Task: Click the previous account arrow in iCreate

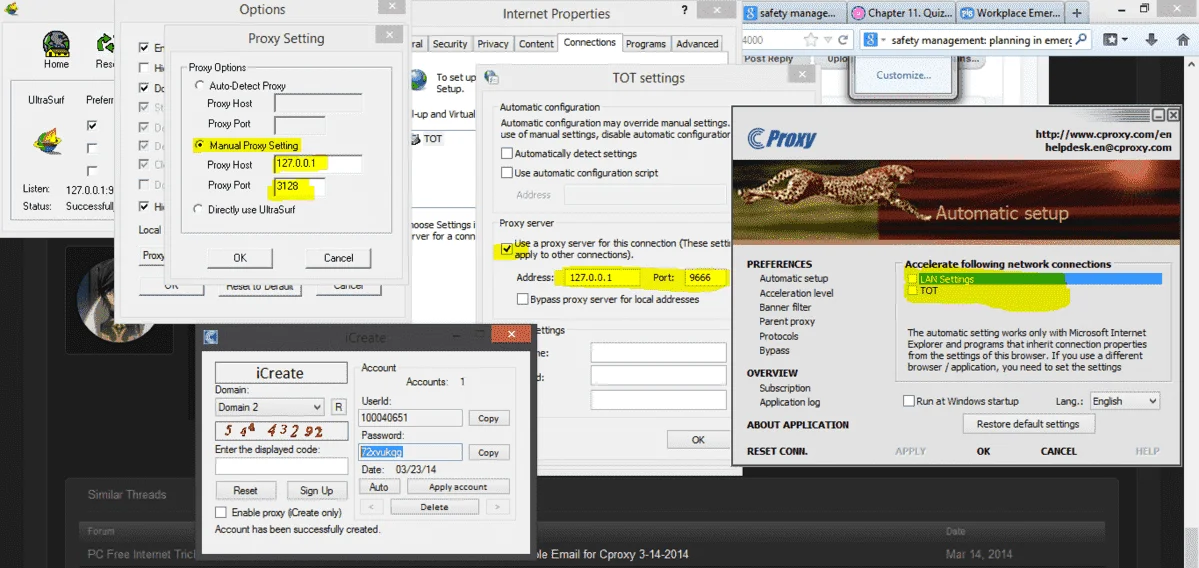Action: pos(371,507)
